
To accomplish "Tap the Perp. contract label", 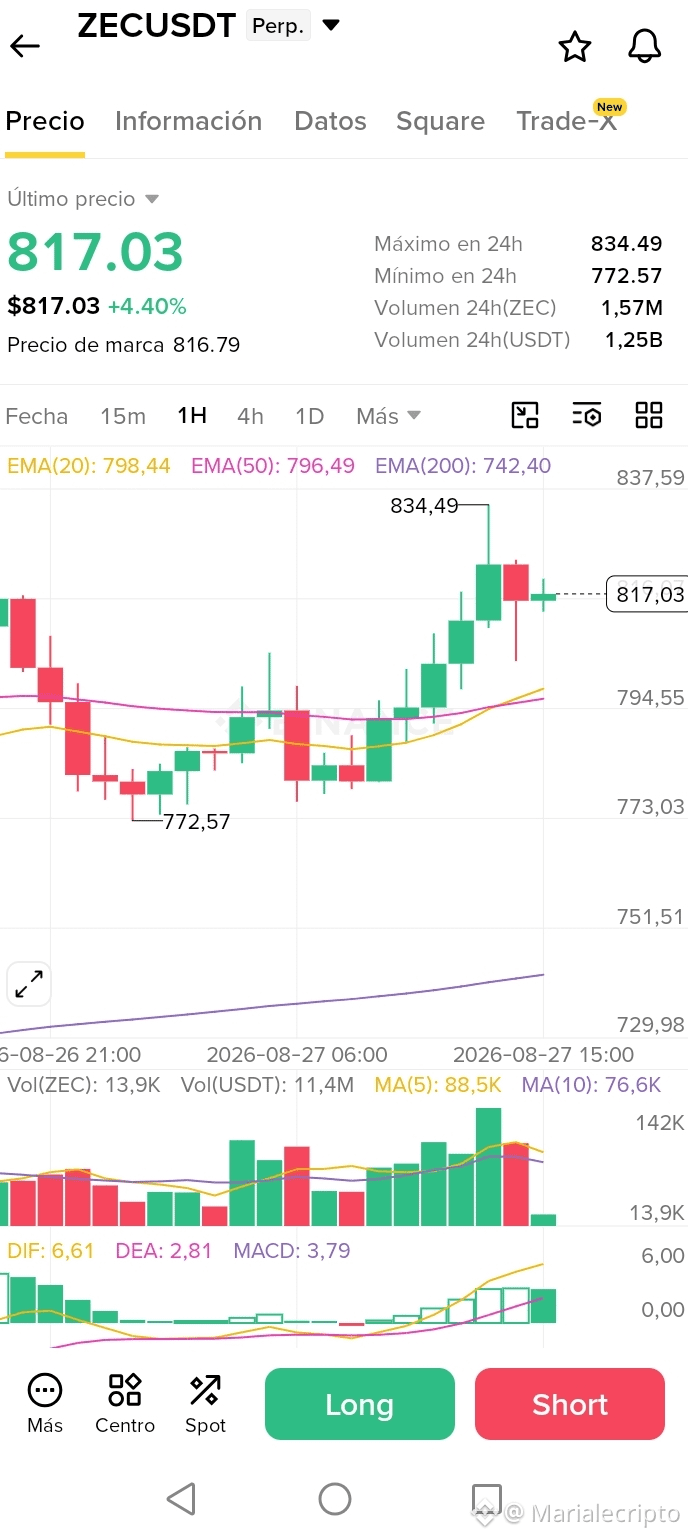I will pyautogui.click(x=278, y=26).
